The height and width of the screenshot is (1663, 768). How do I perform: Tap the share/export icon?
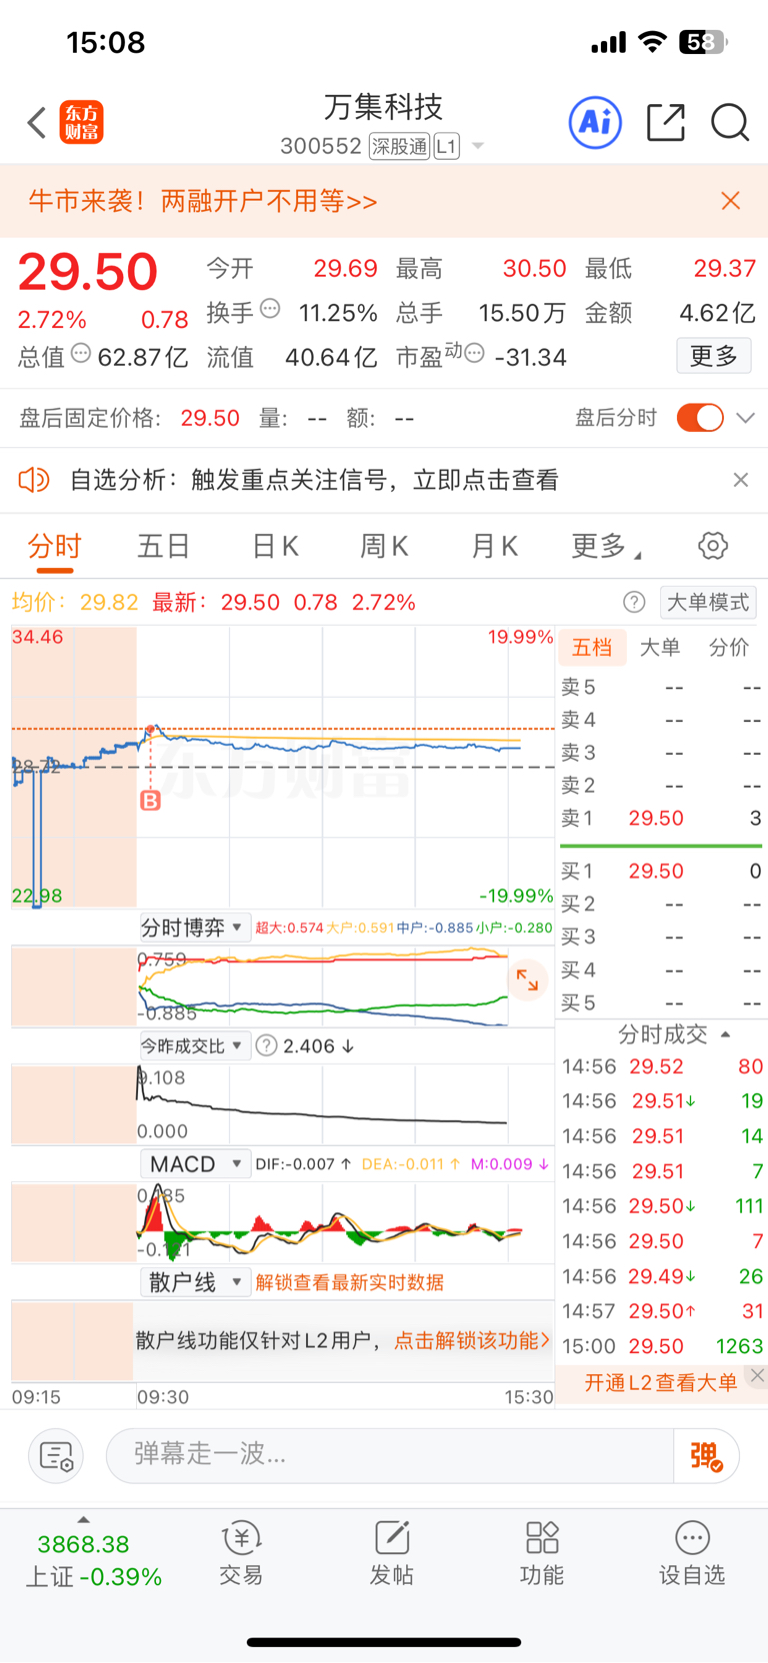[x=665, y=123]
